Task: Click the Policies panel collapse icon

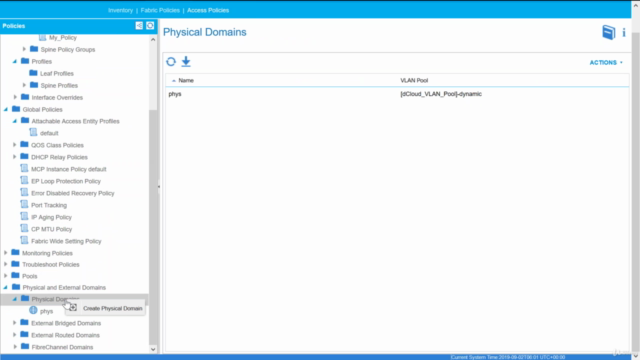Action: tap(139, 26)
